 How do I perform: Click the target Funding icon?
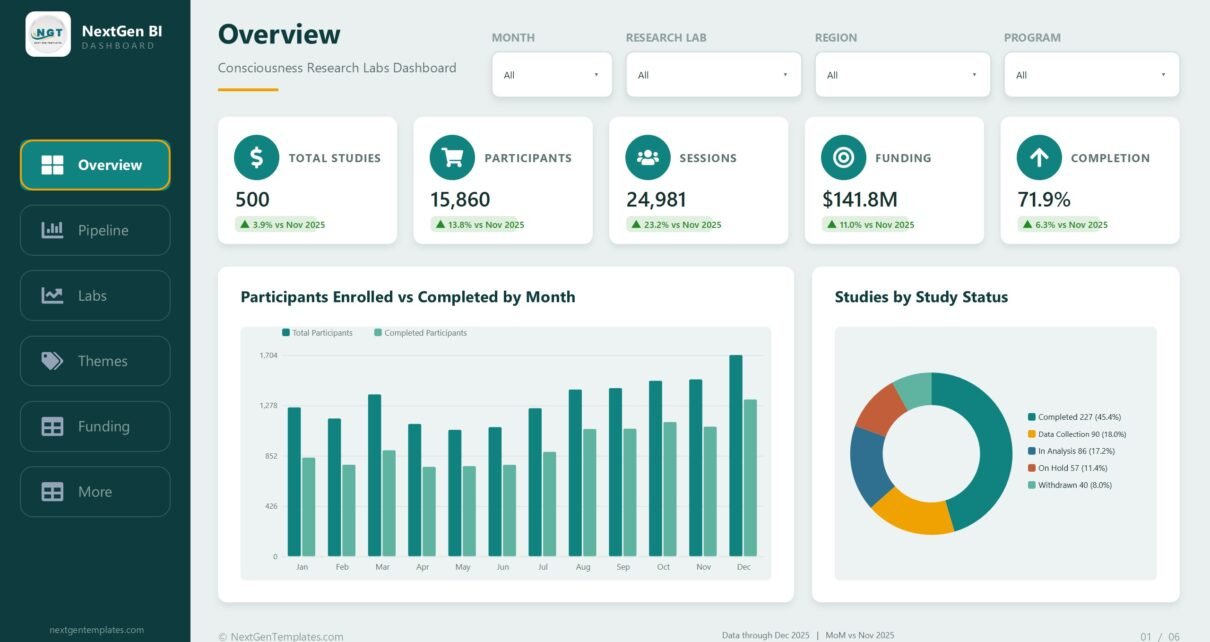coord(843,158)
